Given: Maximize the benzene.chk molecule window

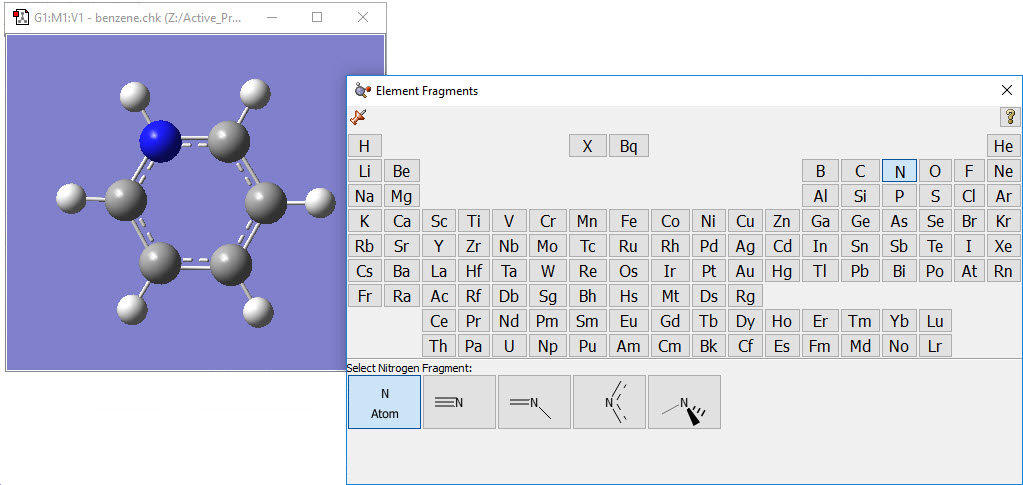Looking at the screenshot, I should click(x=317, y=17).
